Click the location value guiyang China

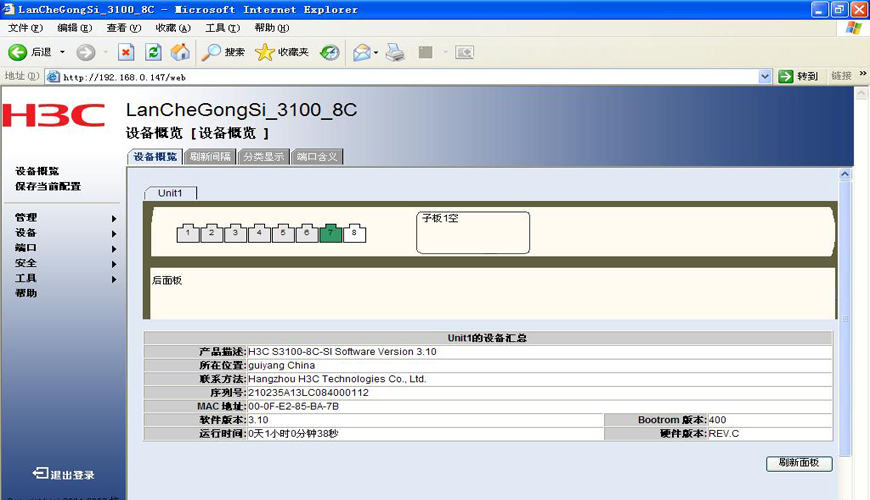tap(281, 366)
